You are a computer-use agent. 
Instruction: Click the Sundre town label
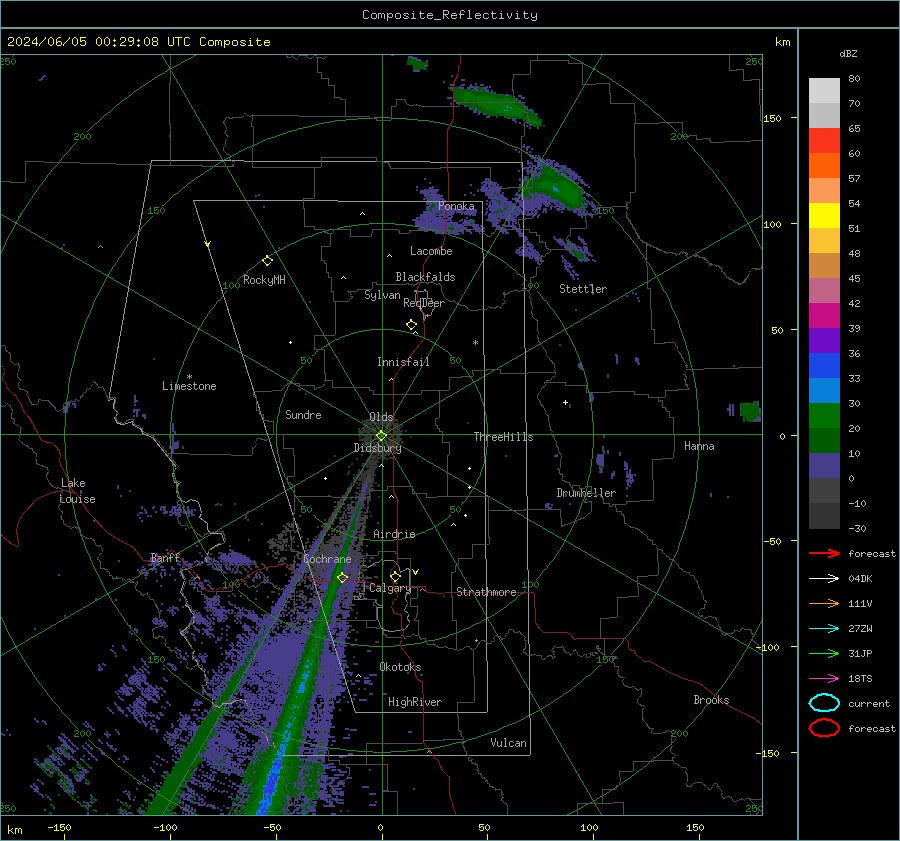pos(303,414)
